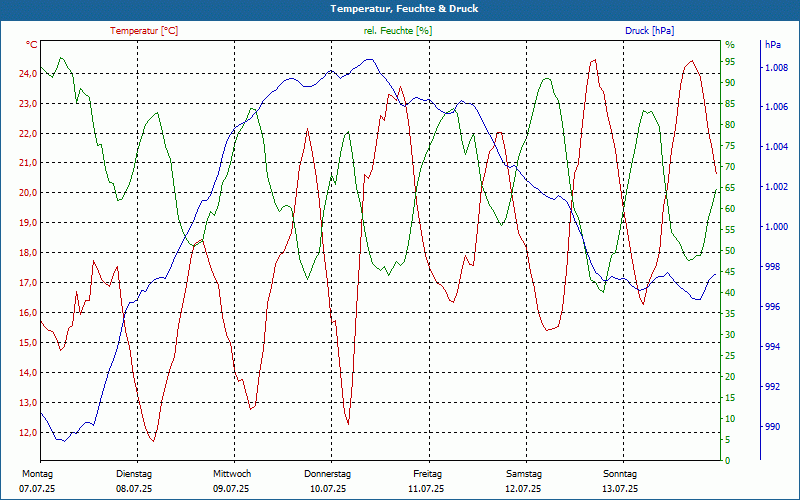Image resolution: width=800 pixels, height=500 pixels.
Task: Click the 'Montag' day label
Action: click(x=37, y=474)
